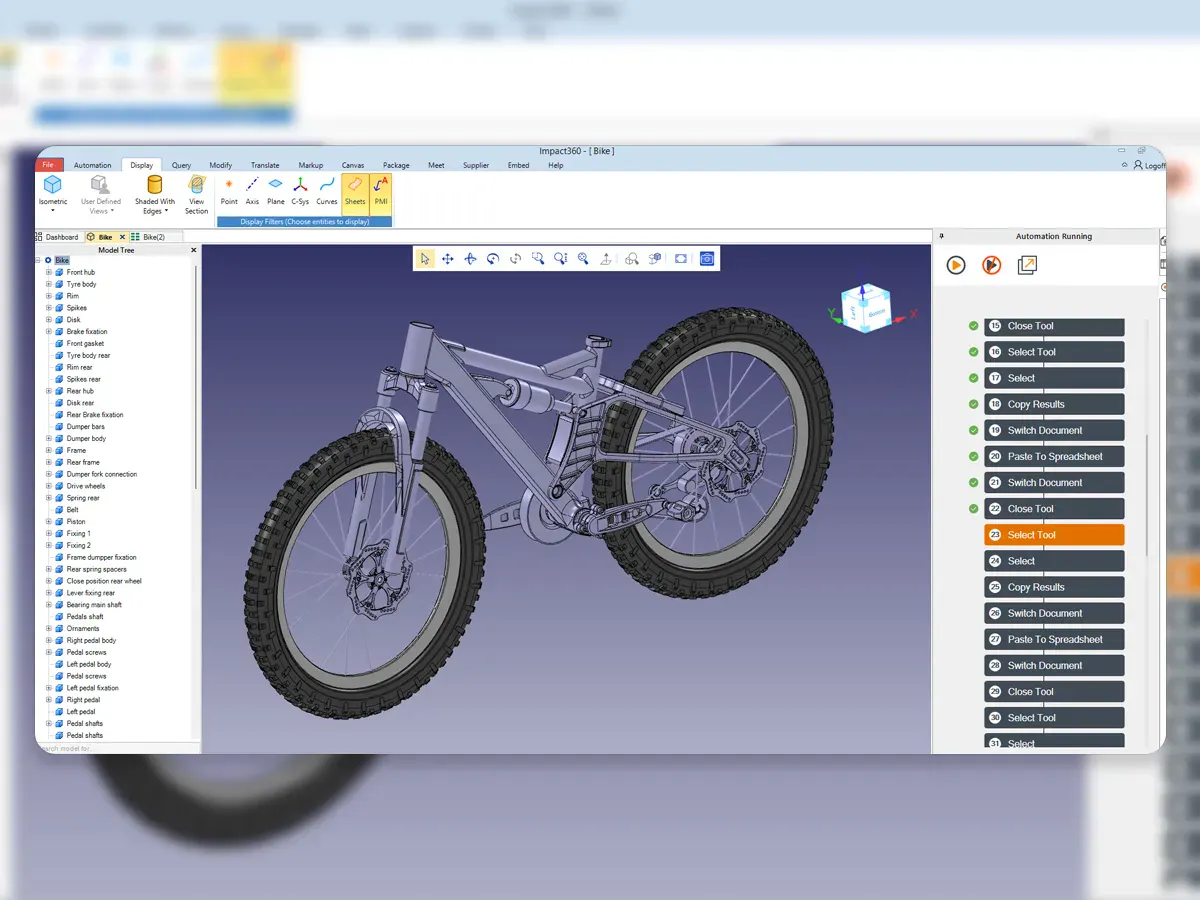The image size is (1200, 900).
Task: Click the blue camera snapshot icon
Action: coord(707,258)
